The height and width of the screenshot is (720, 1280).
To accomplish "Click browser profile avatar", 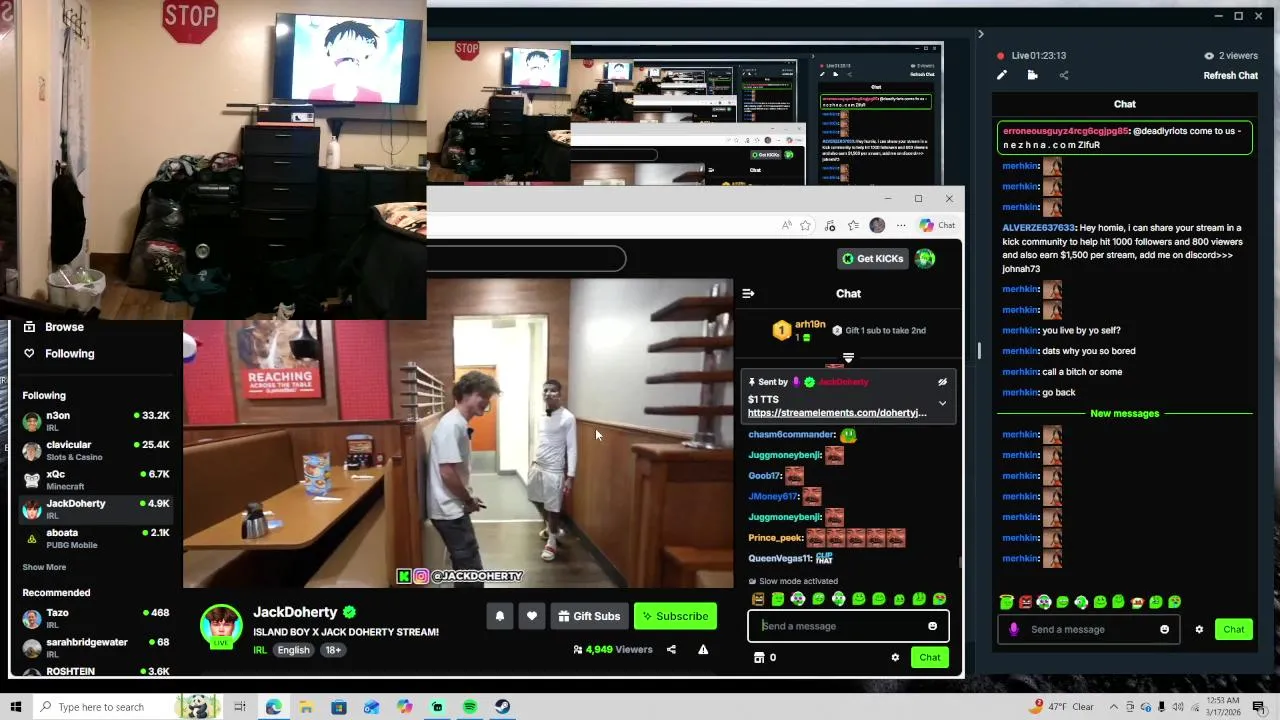I will [877, 225].
